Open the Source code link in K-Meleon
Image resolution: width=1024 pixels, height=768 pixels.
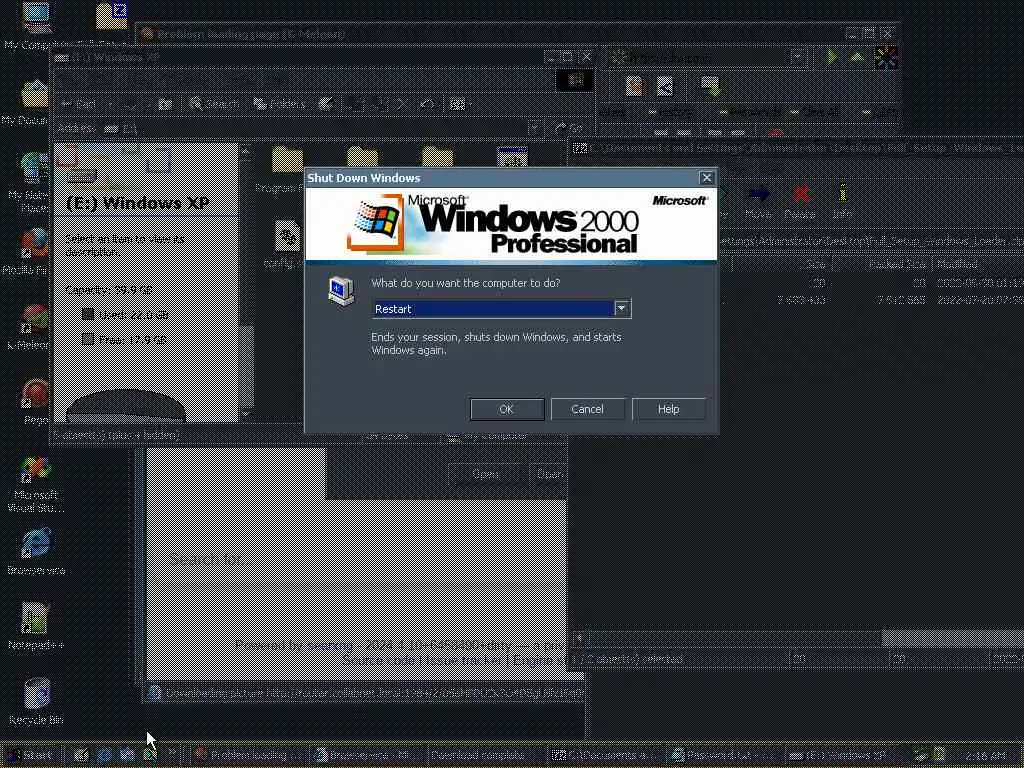tap(379, 660)
